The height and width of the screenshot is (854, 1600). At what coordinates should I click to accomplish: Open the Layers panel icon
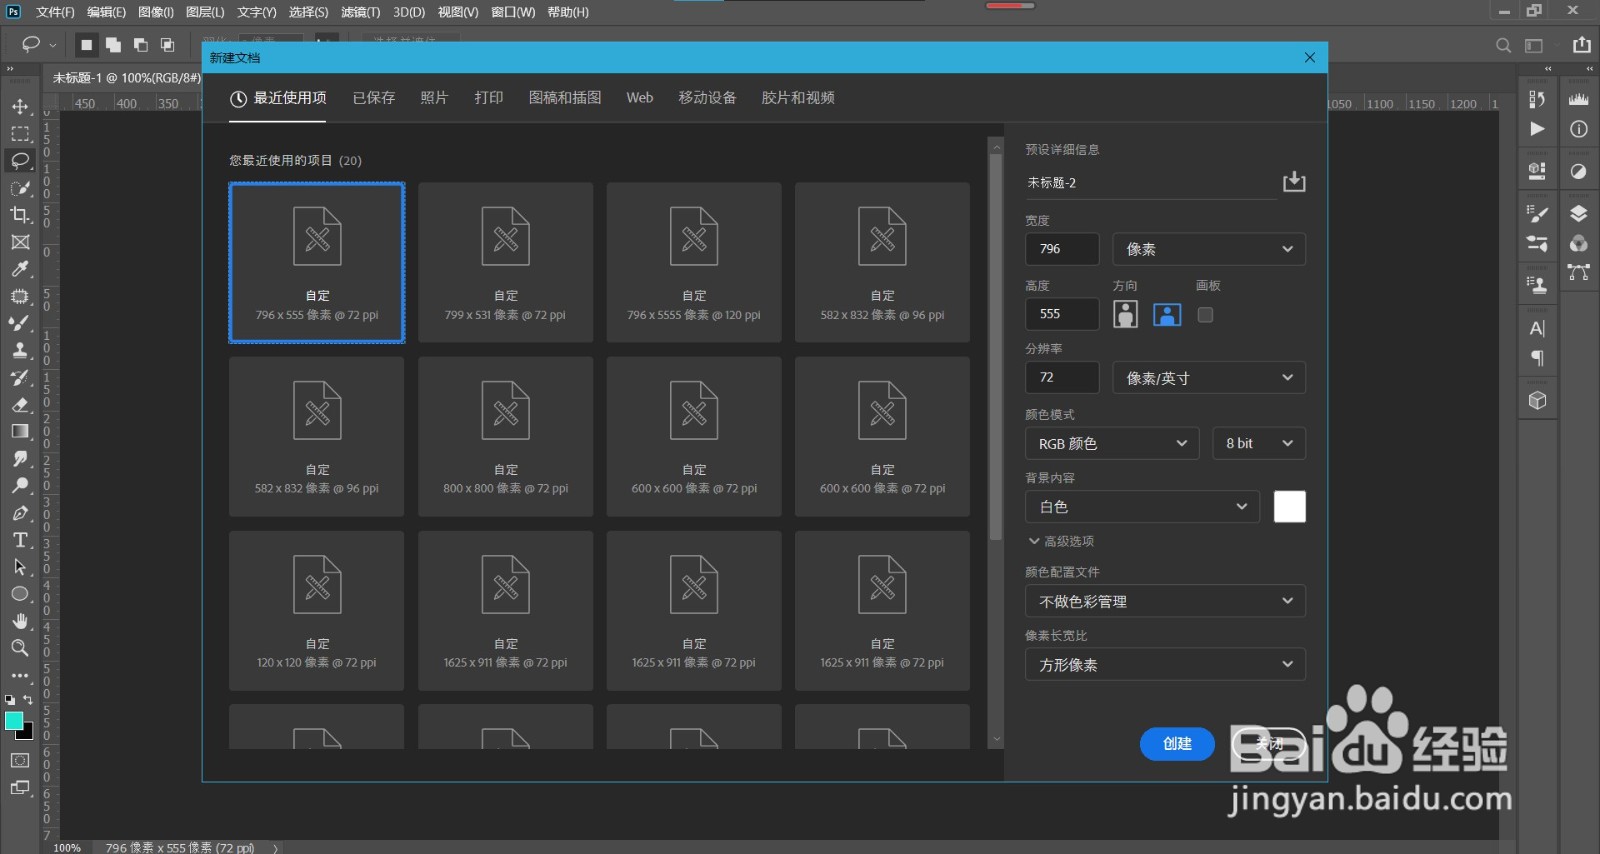pos(1578,213)
